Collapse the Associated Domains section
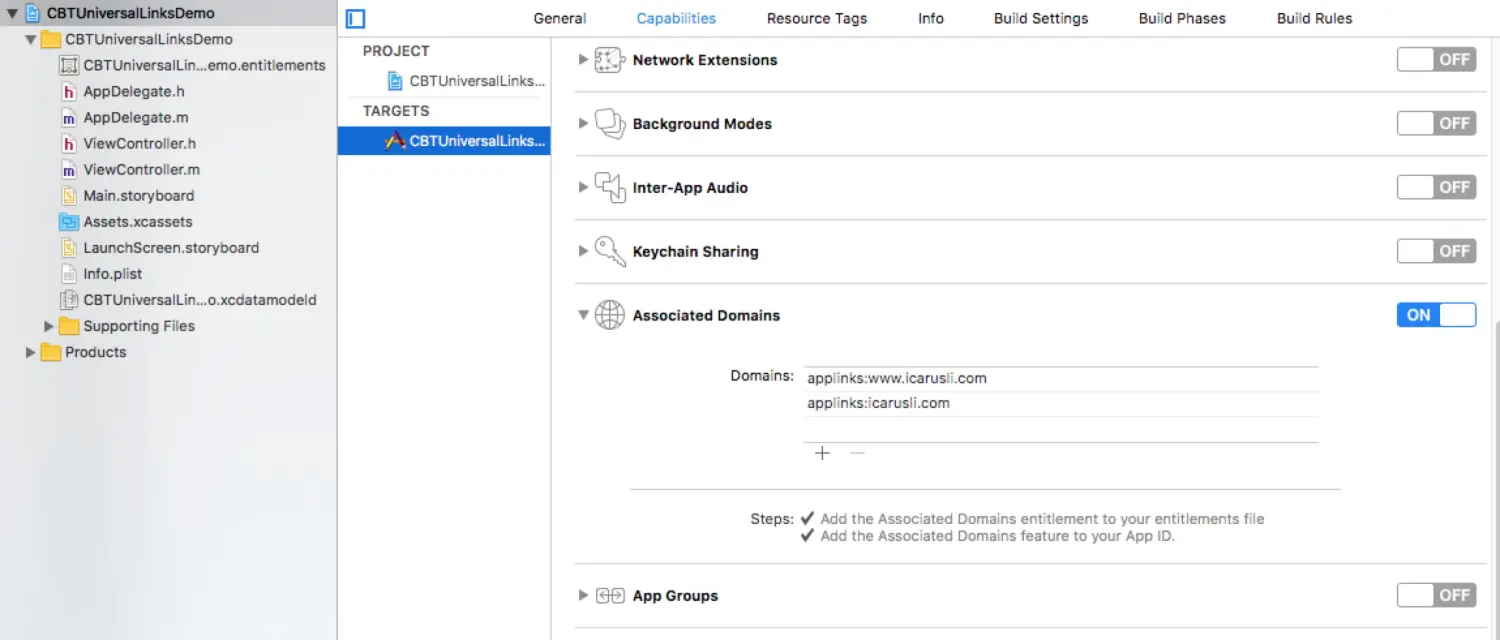 pos(584,315)
